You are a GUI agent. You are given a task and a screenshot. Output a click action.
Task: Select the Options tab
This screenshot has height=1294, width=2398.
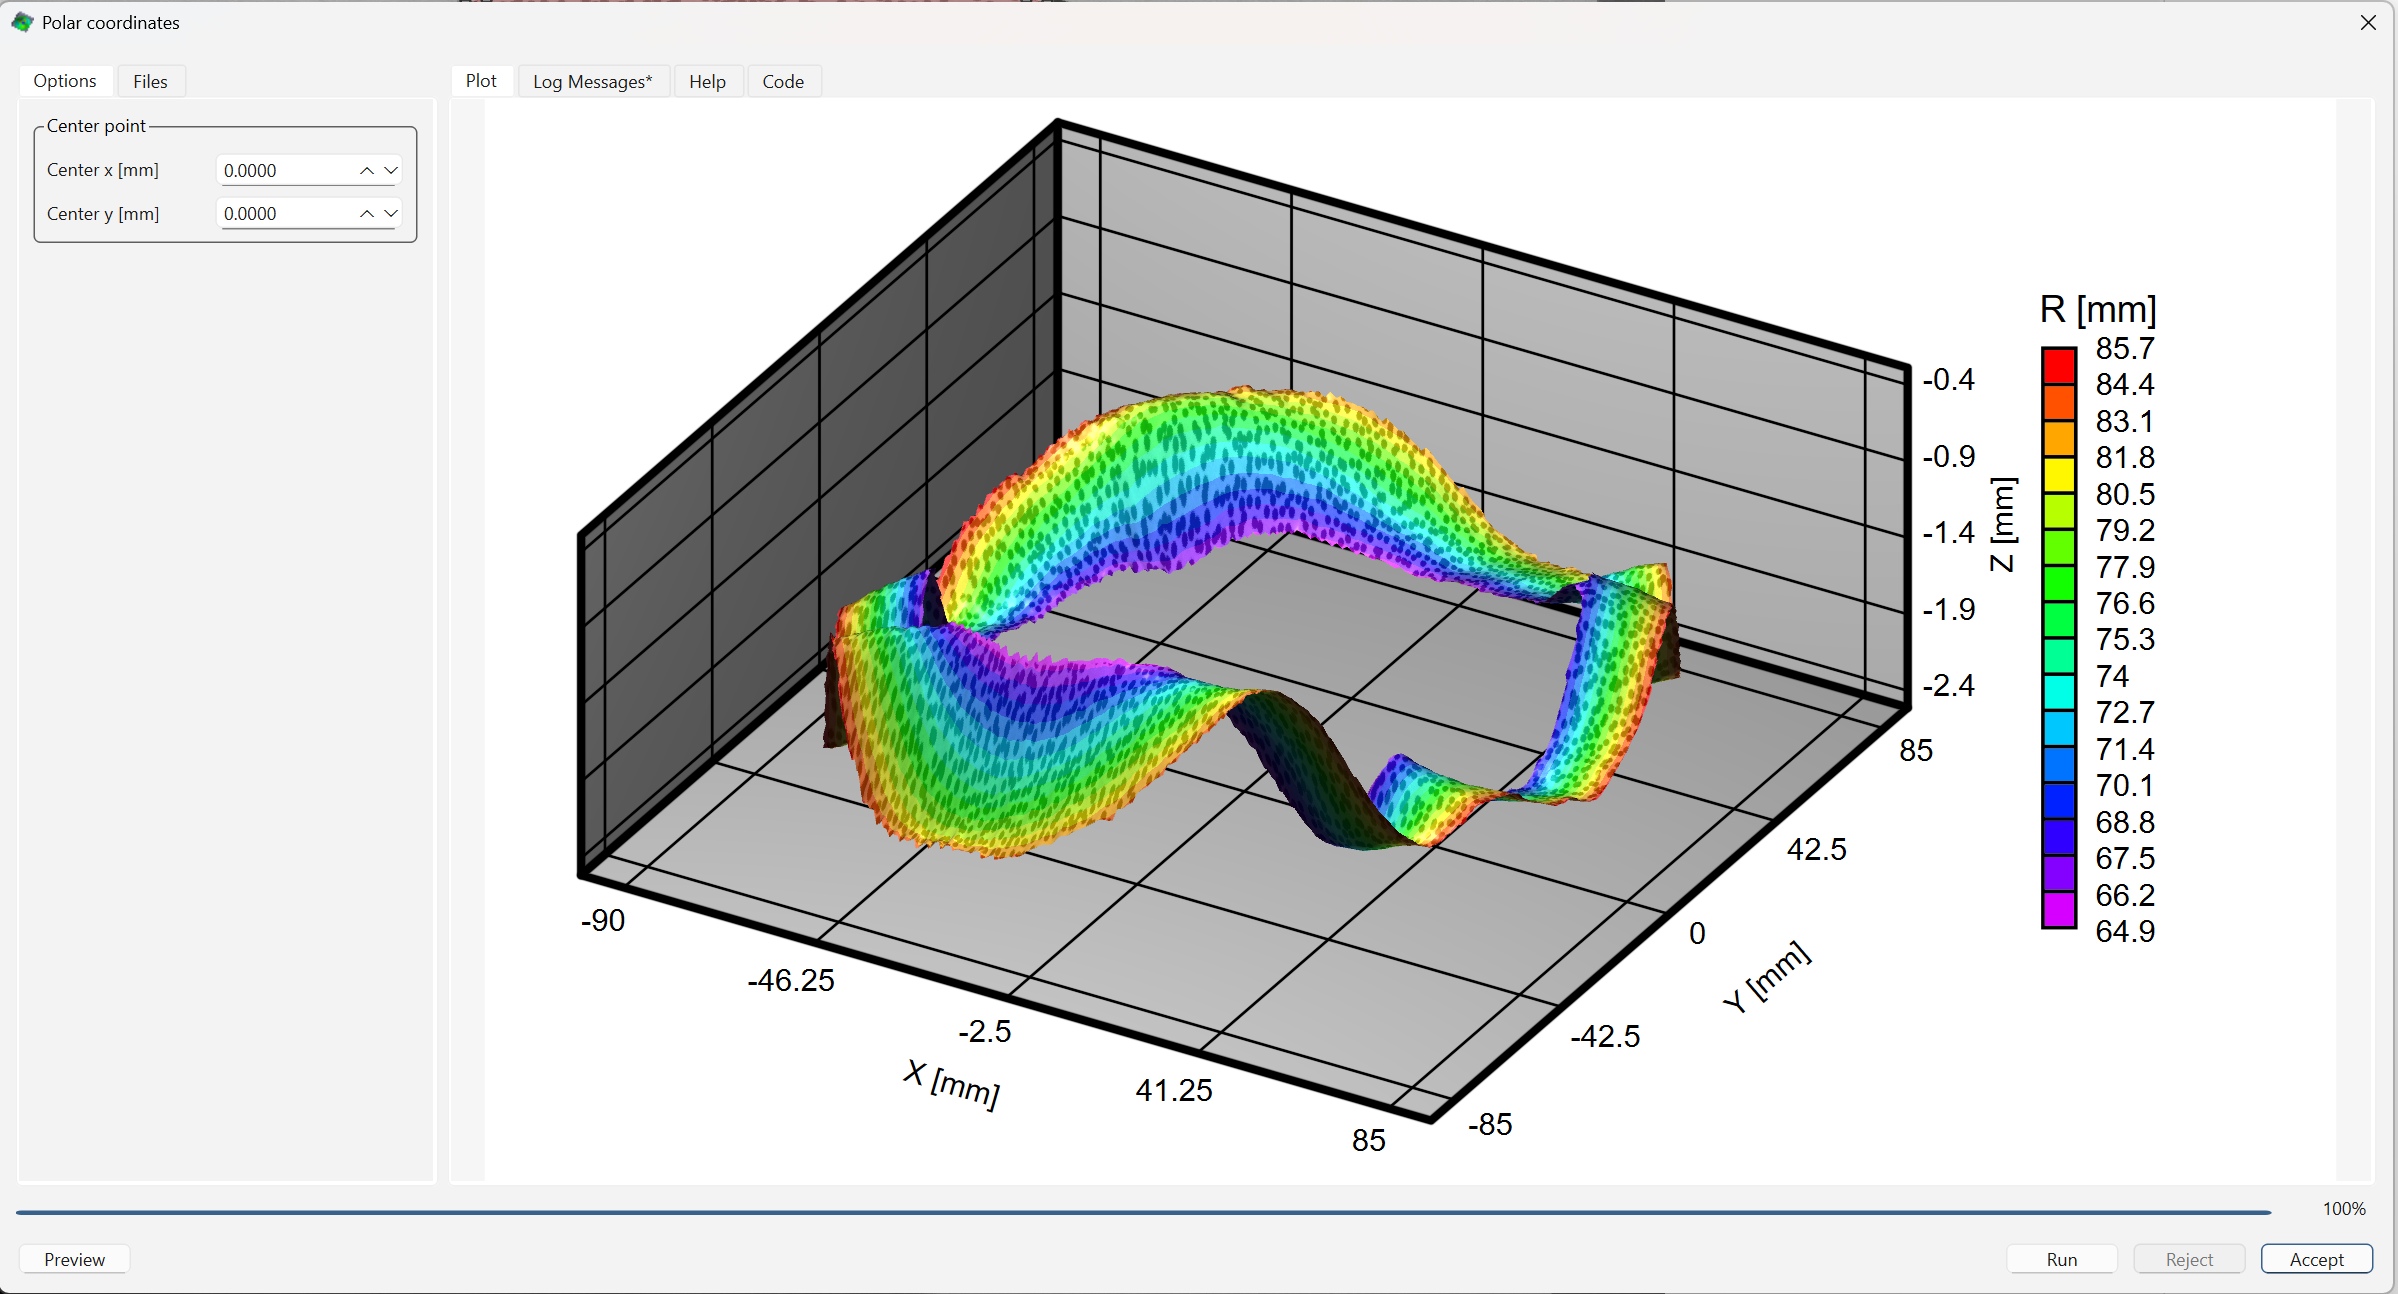[64, 80]
